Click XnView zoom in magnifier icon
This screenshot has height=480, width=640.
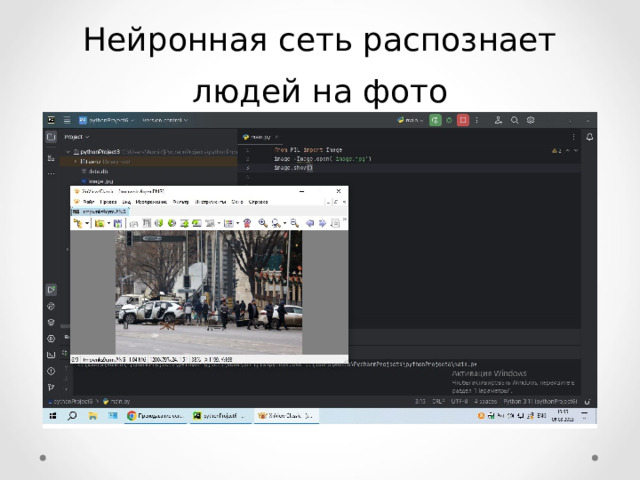[262, 223]
